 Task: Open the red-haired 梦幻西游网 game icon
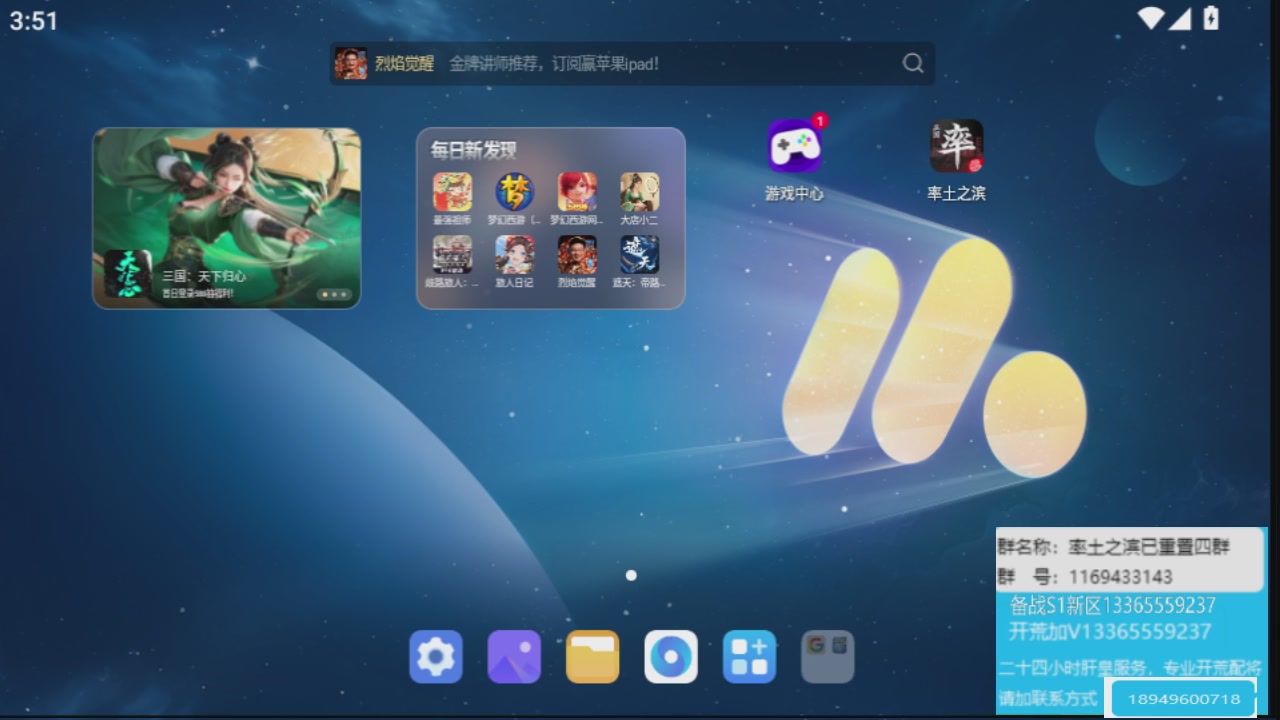pos(577,192)
